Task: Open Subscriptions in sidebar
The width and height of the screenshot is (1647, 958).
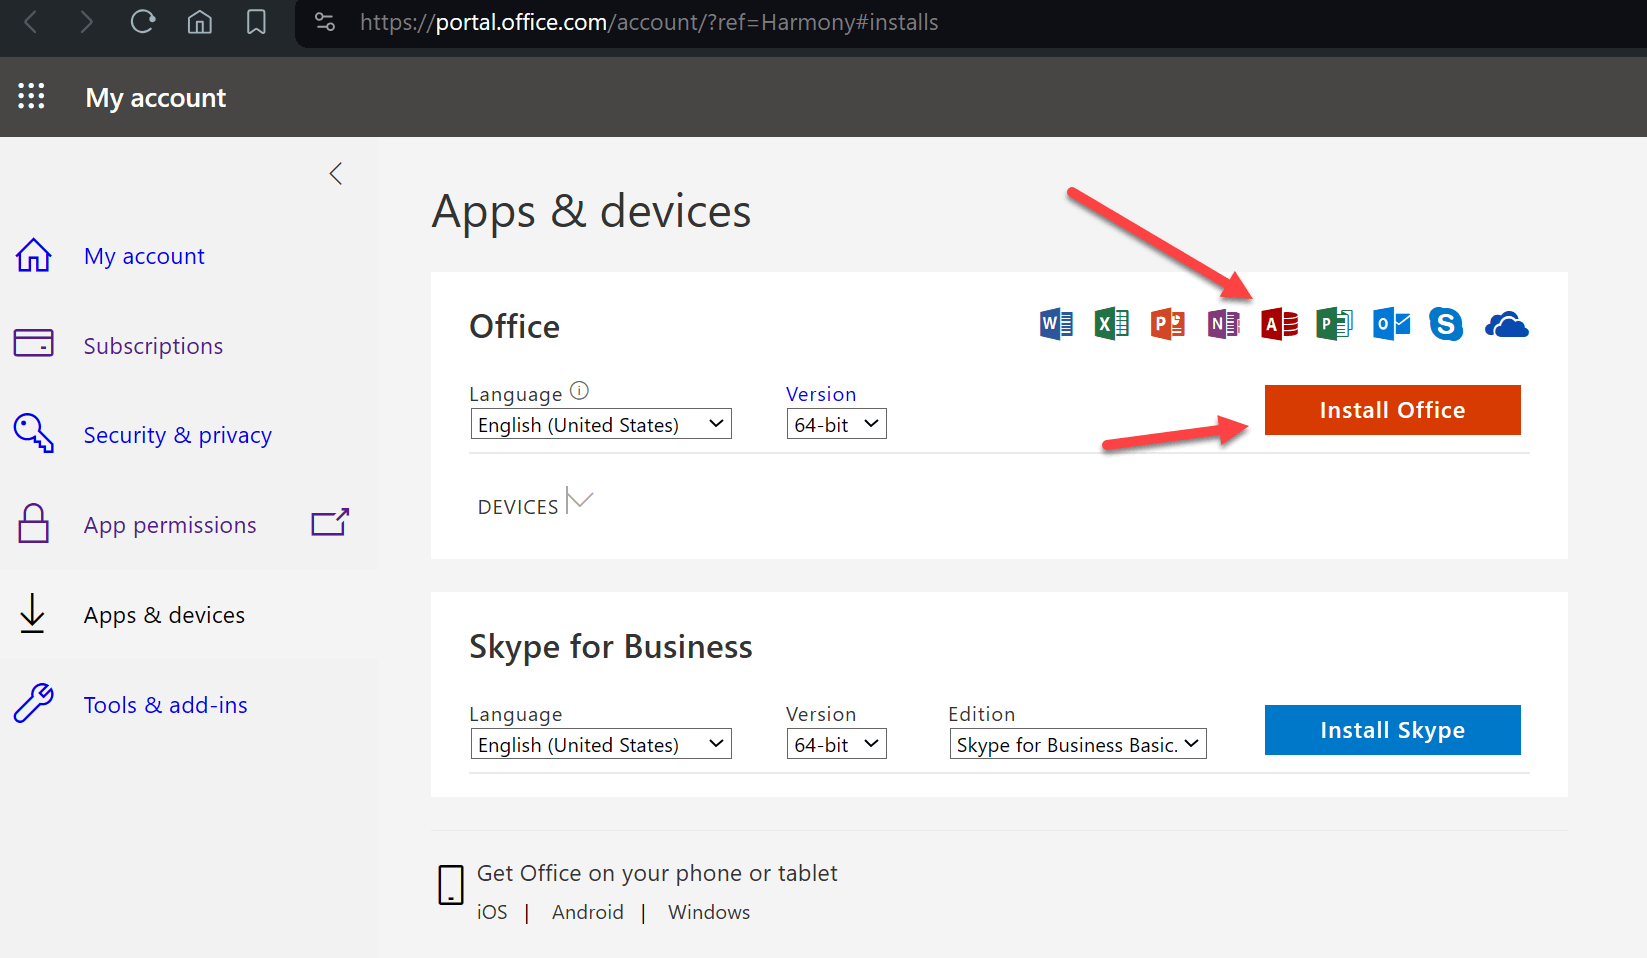Action: coord(153,346)
